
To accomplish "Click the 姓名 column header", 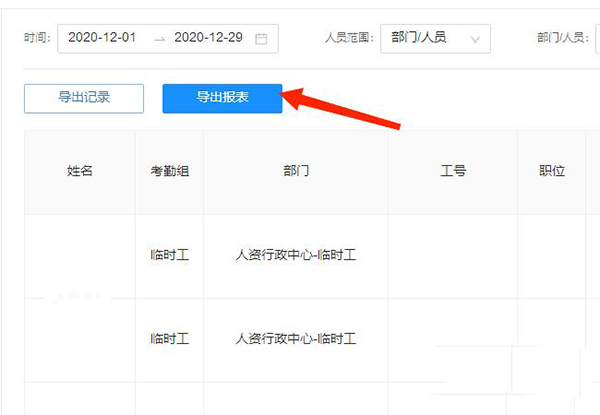I will (80, 171).
